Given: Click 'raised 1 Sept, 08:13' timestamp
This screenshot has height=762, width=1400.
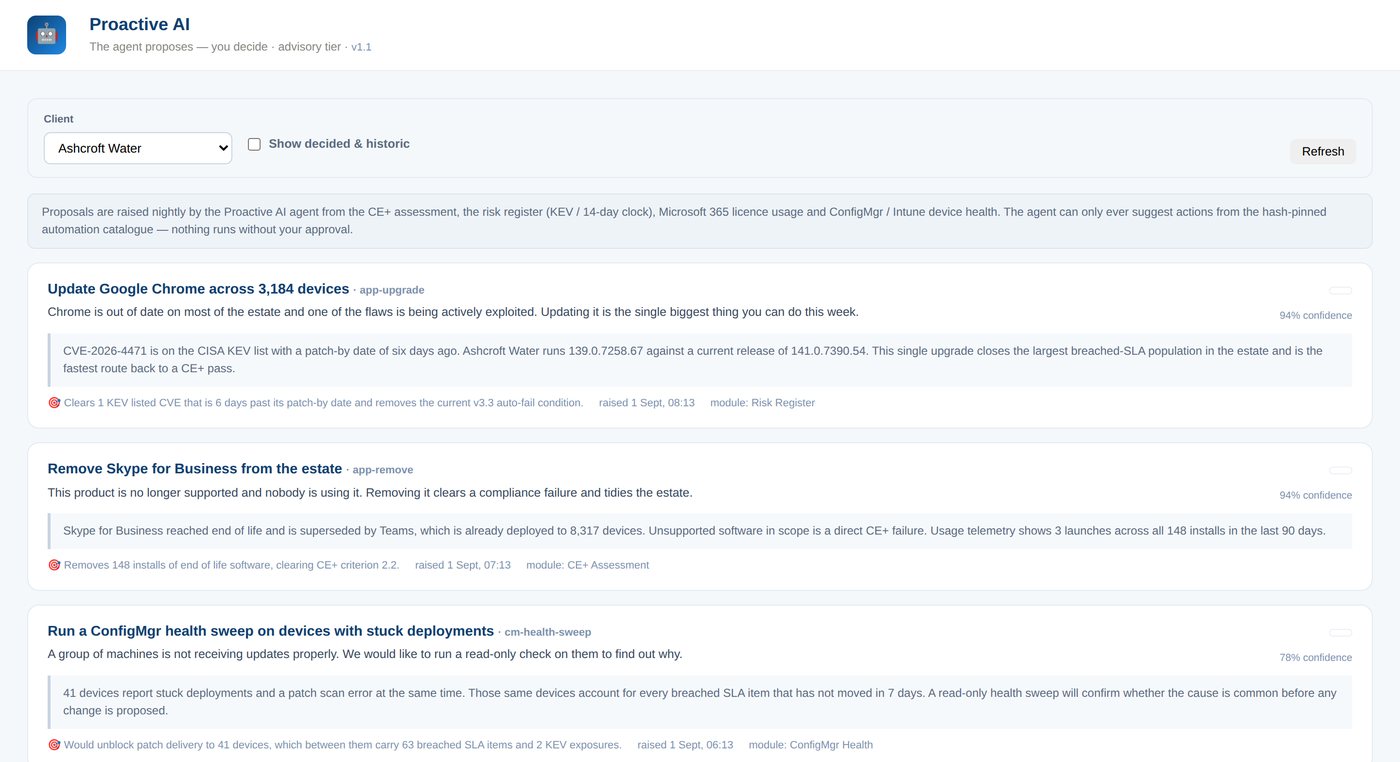Looking at the screenshot, I should point(647,403).
